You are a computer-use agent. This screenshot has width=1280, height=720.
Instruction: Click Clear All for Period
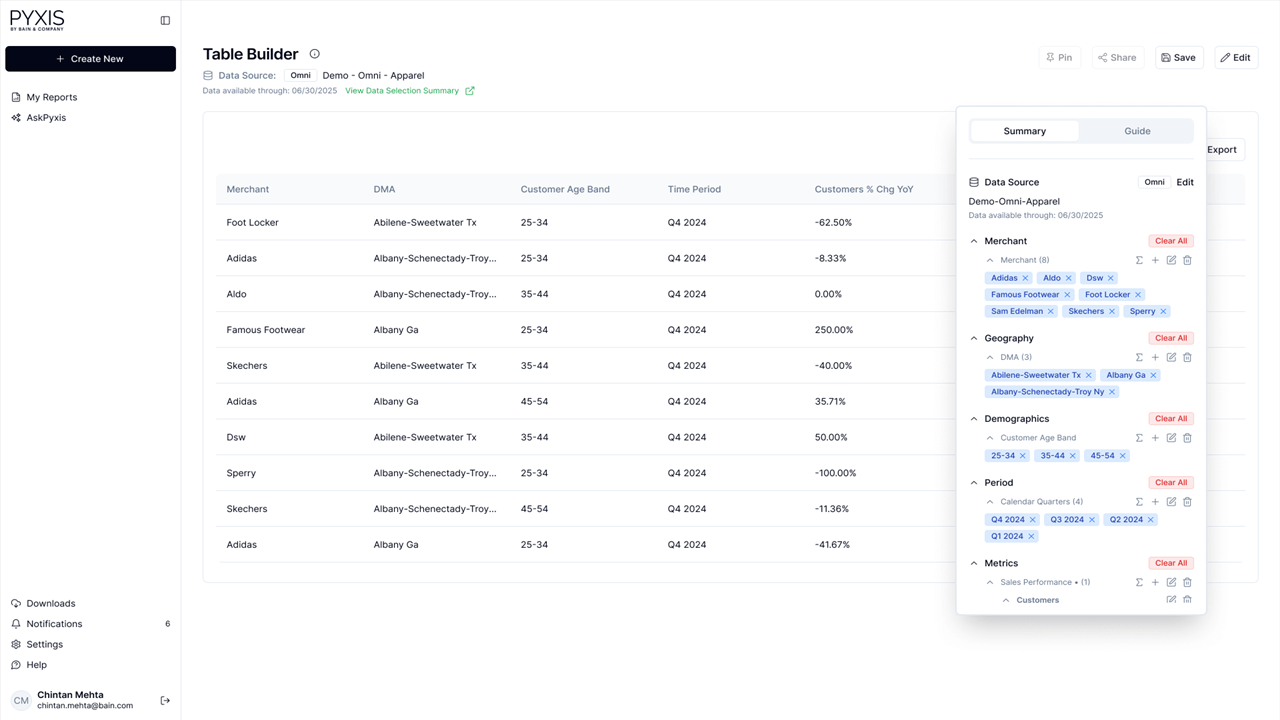pos(1171,483)
